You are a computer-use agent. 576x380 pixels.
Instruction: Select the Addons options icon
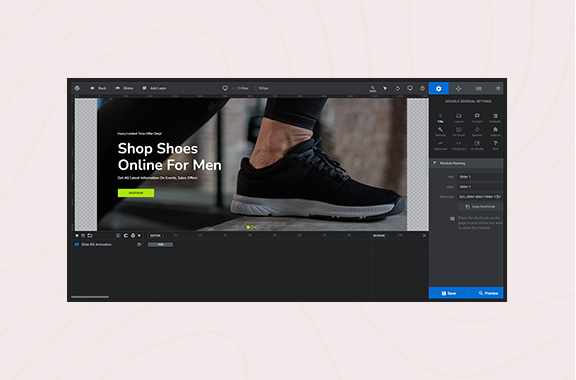click(495, 132)
